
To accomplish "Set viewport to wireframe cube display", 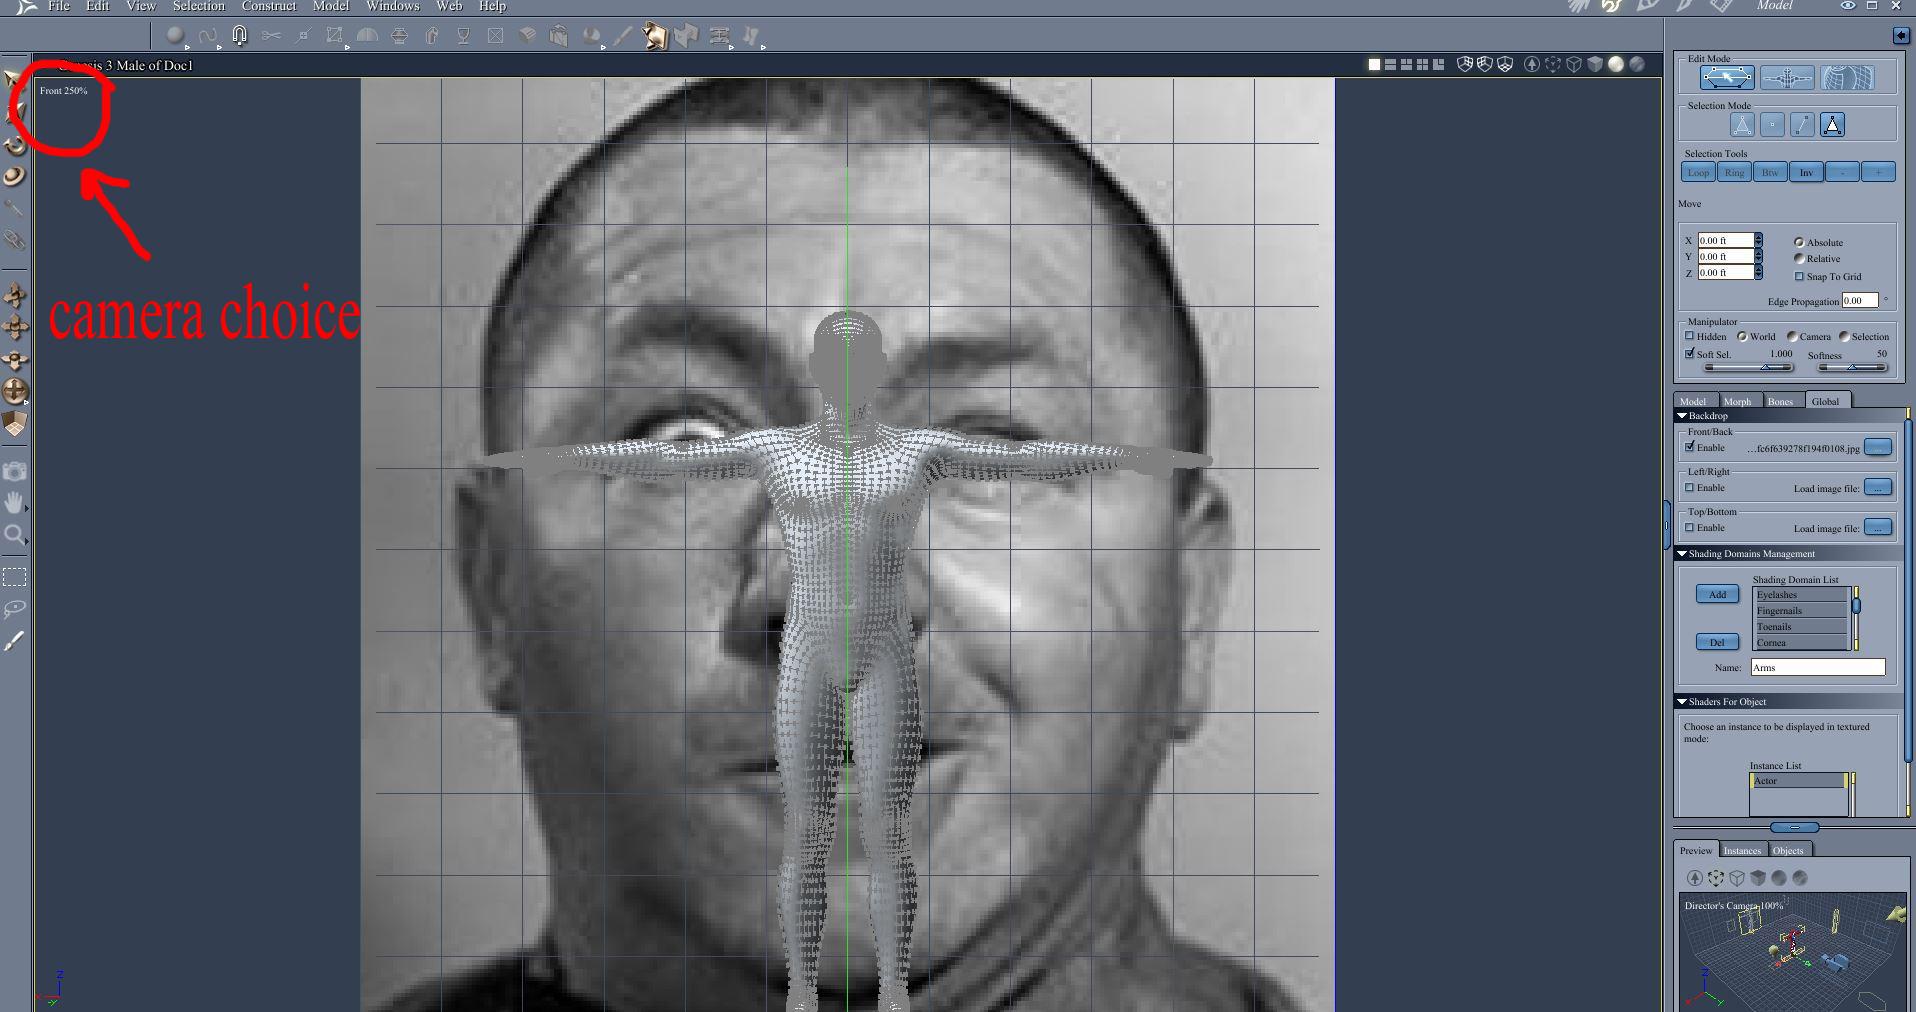I will tap(1573, 64).
